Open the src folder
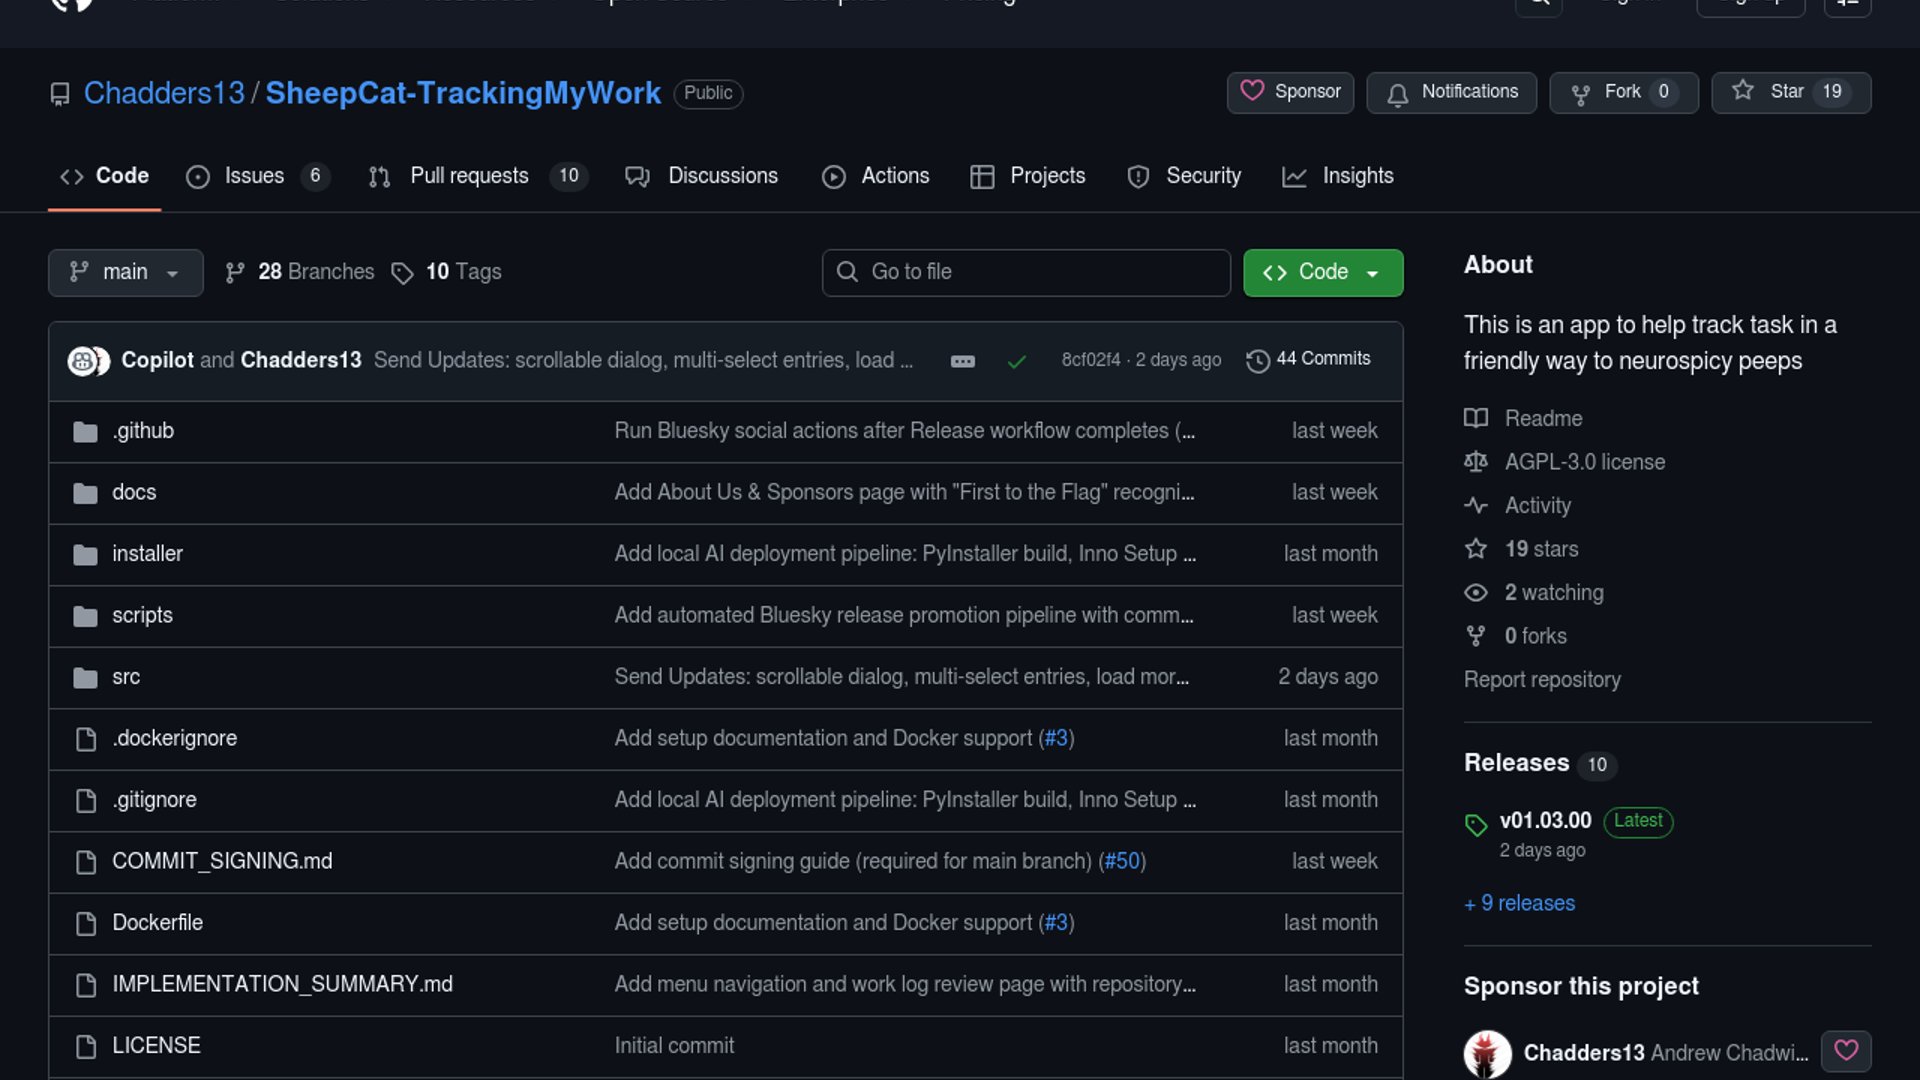1920x1080 pixels. pos(126,677)
